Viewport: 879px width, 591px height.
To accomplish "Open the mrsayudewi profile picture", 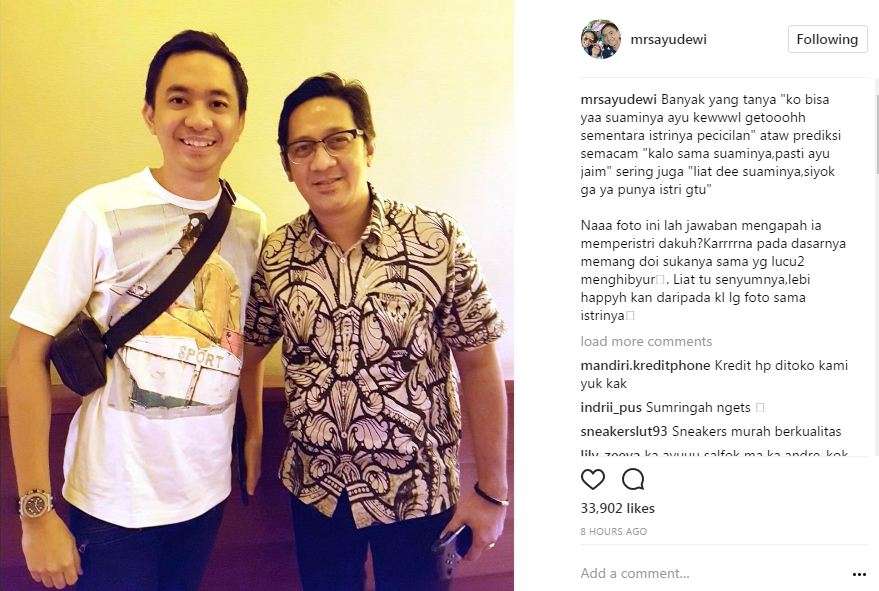I will click(x=601, y=39).
